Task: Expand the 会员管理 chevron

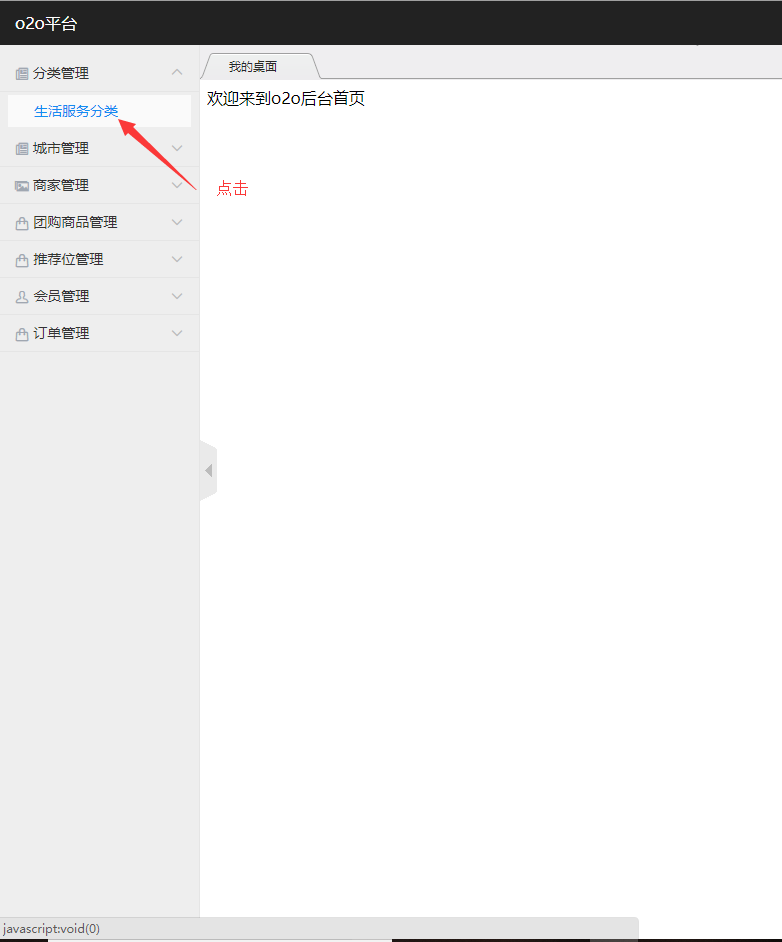Action: tap(177, 296)
